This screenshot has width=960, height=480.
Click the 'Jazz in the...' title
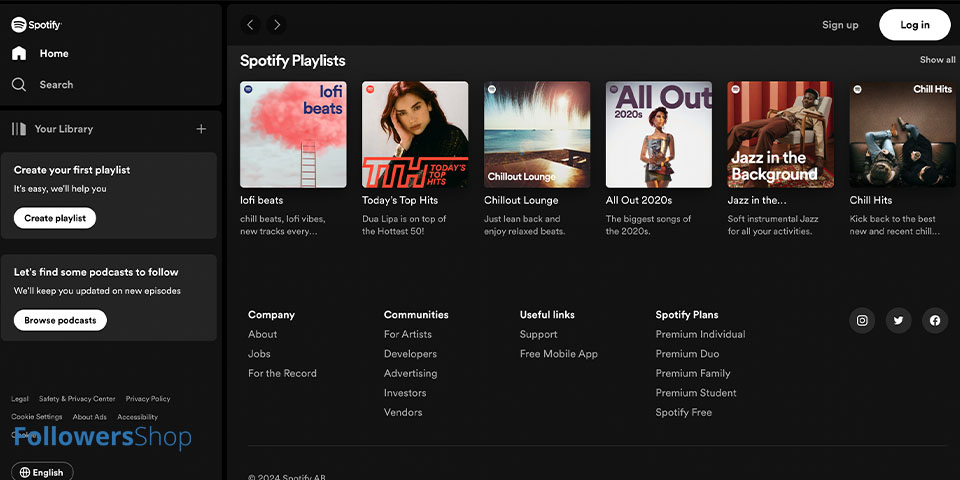(757, 200)
